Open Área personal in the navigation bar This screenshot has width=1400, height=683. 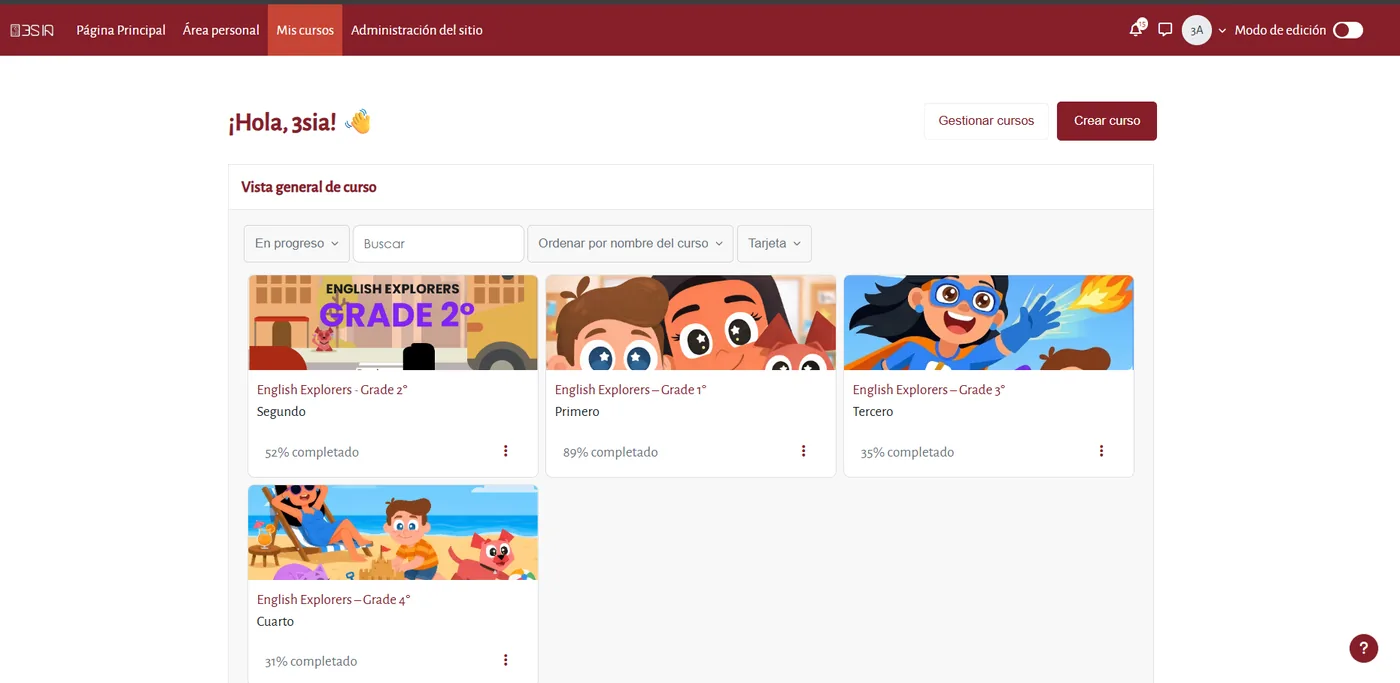[221, 30]
